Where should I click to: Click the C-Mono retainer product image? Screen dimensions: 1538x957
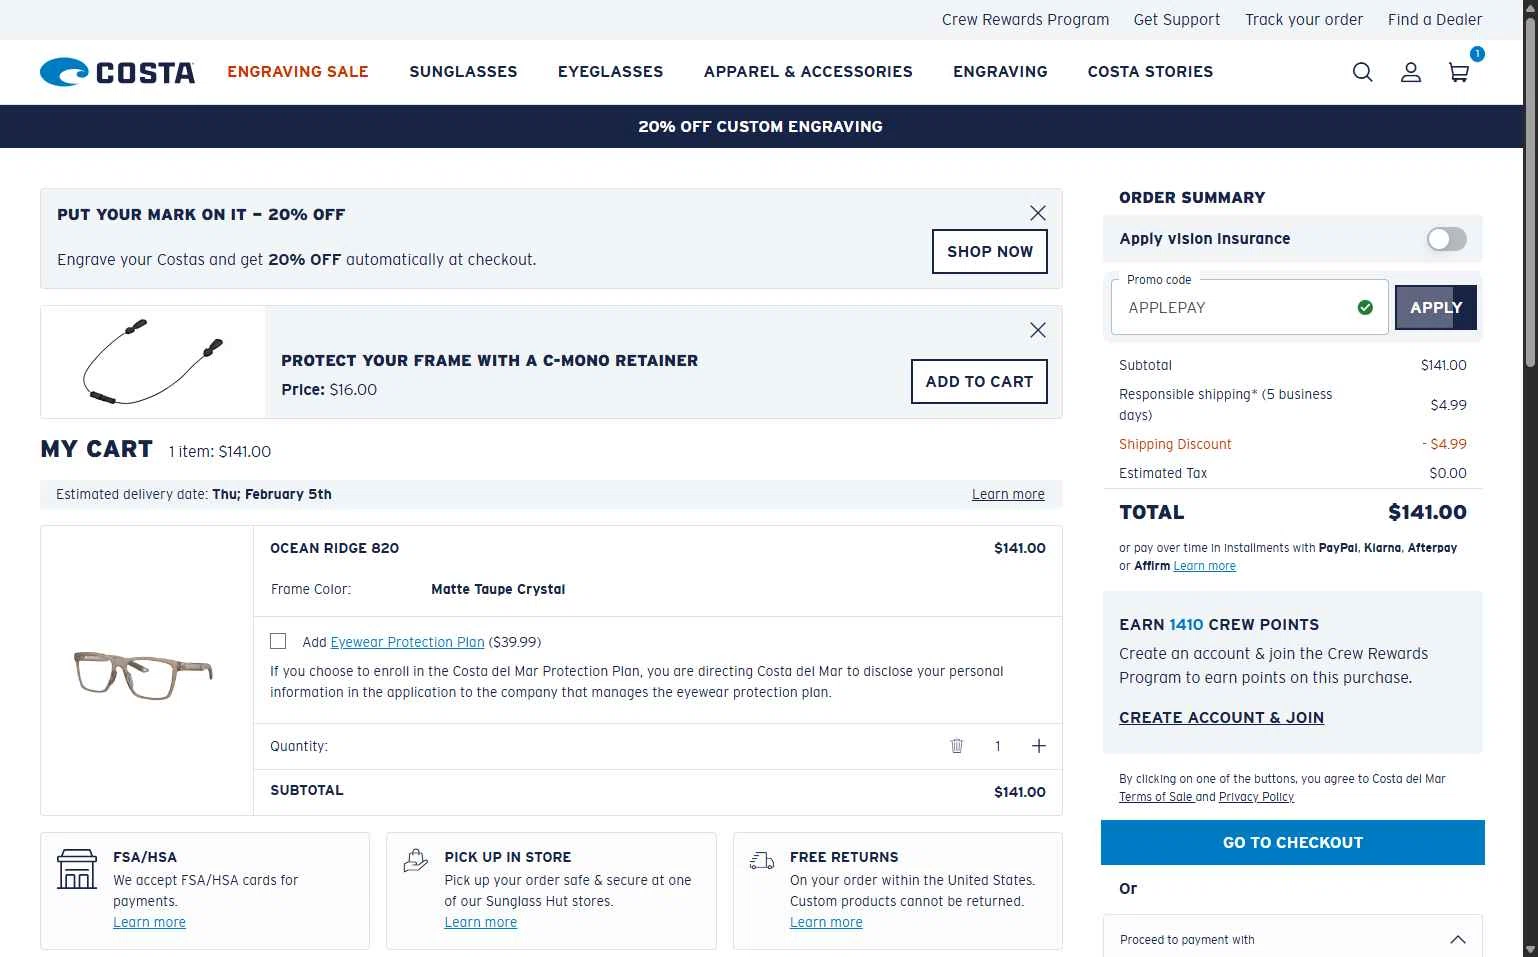coord(153,362)
